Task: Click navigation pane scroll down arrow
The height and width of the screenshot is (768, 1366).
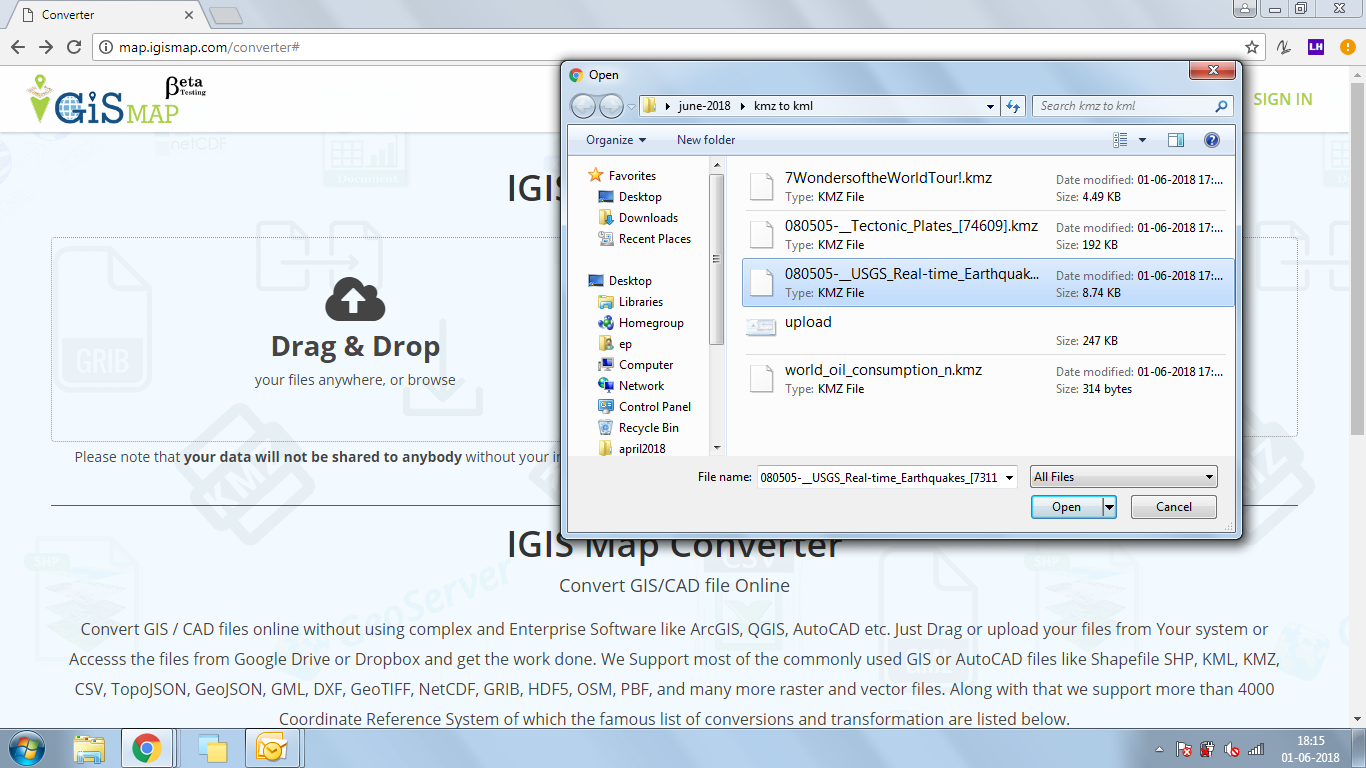Action: pos(717,448)
